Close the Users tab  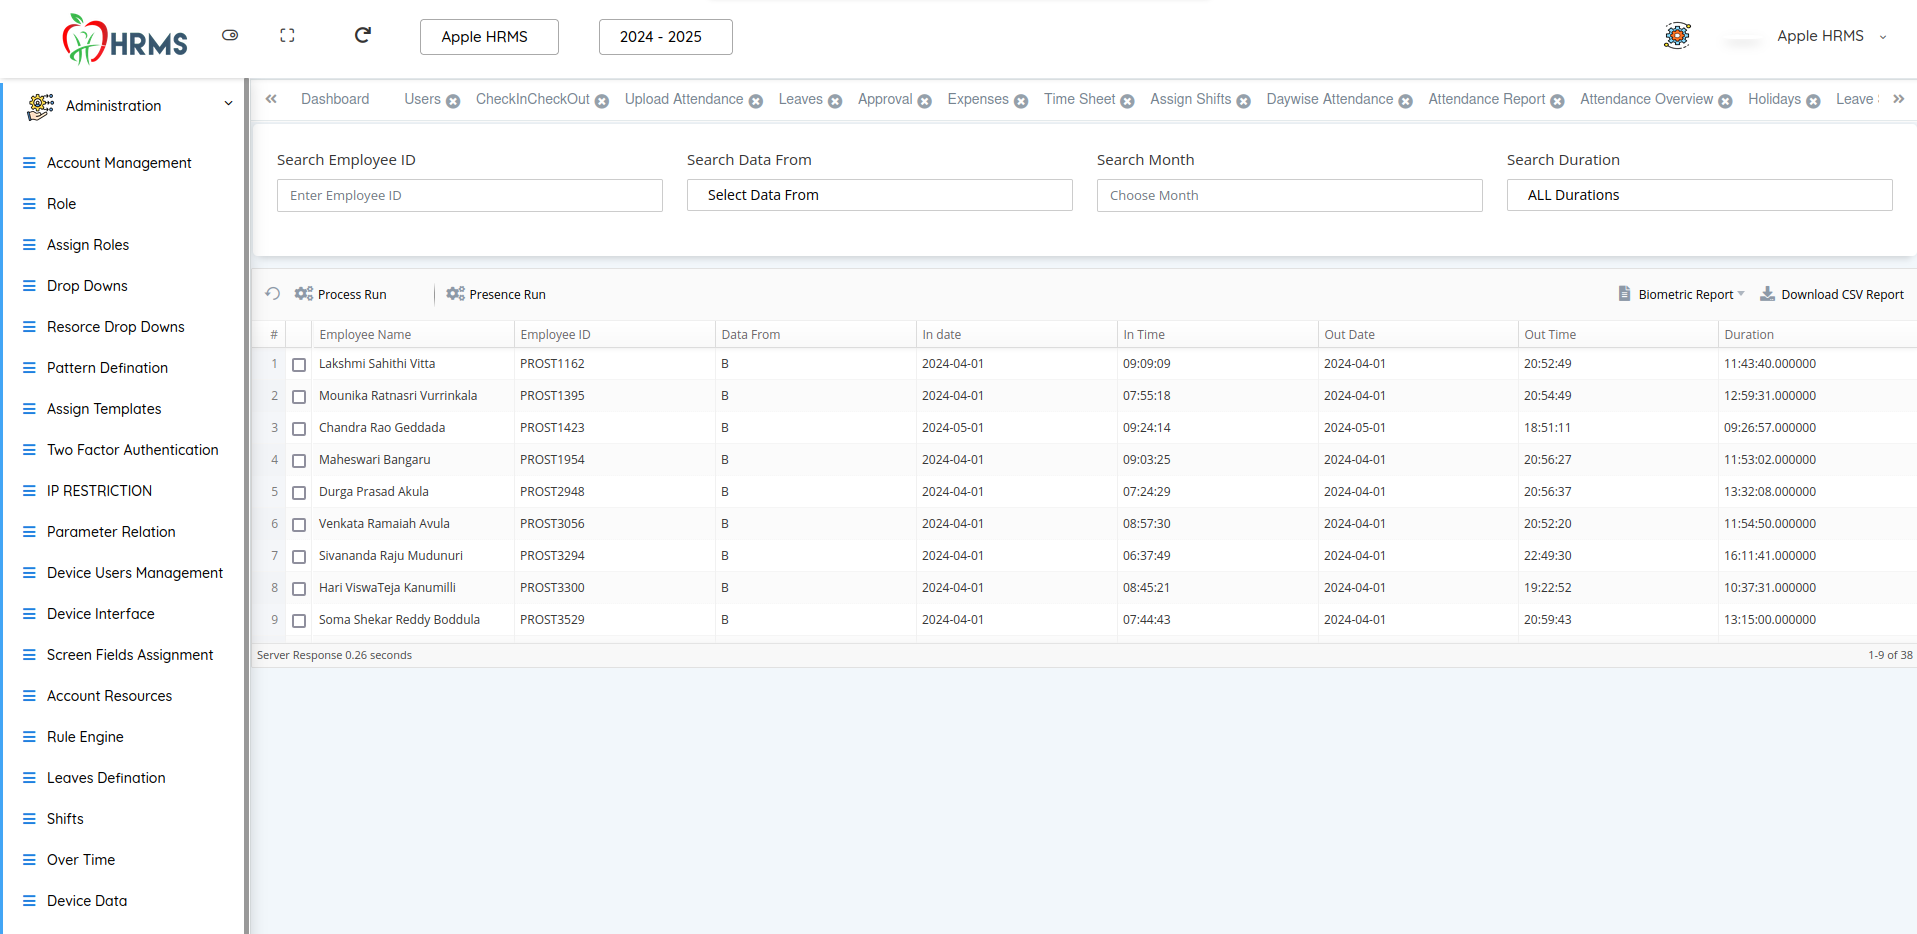click(453, 101)
